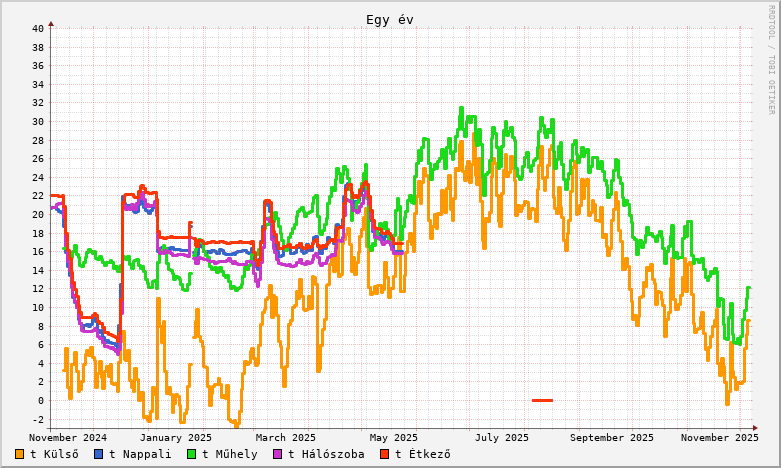
Task: Click the purple t Hálószoba legend swatch
Action: coord(278,454)
